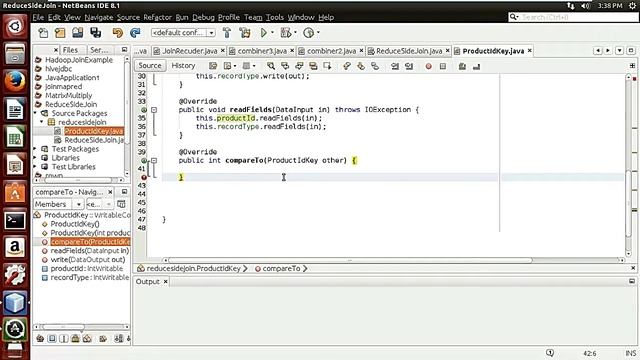Close the ProductIdKey.java tab

click(530, 51)
